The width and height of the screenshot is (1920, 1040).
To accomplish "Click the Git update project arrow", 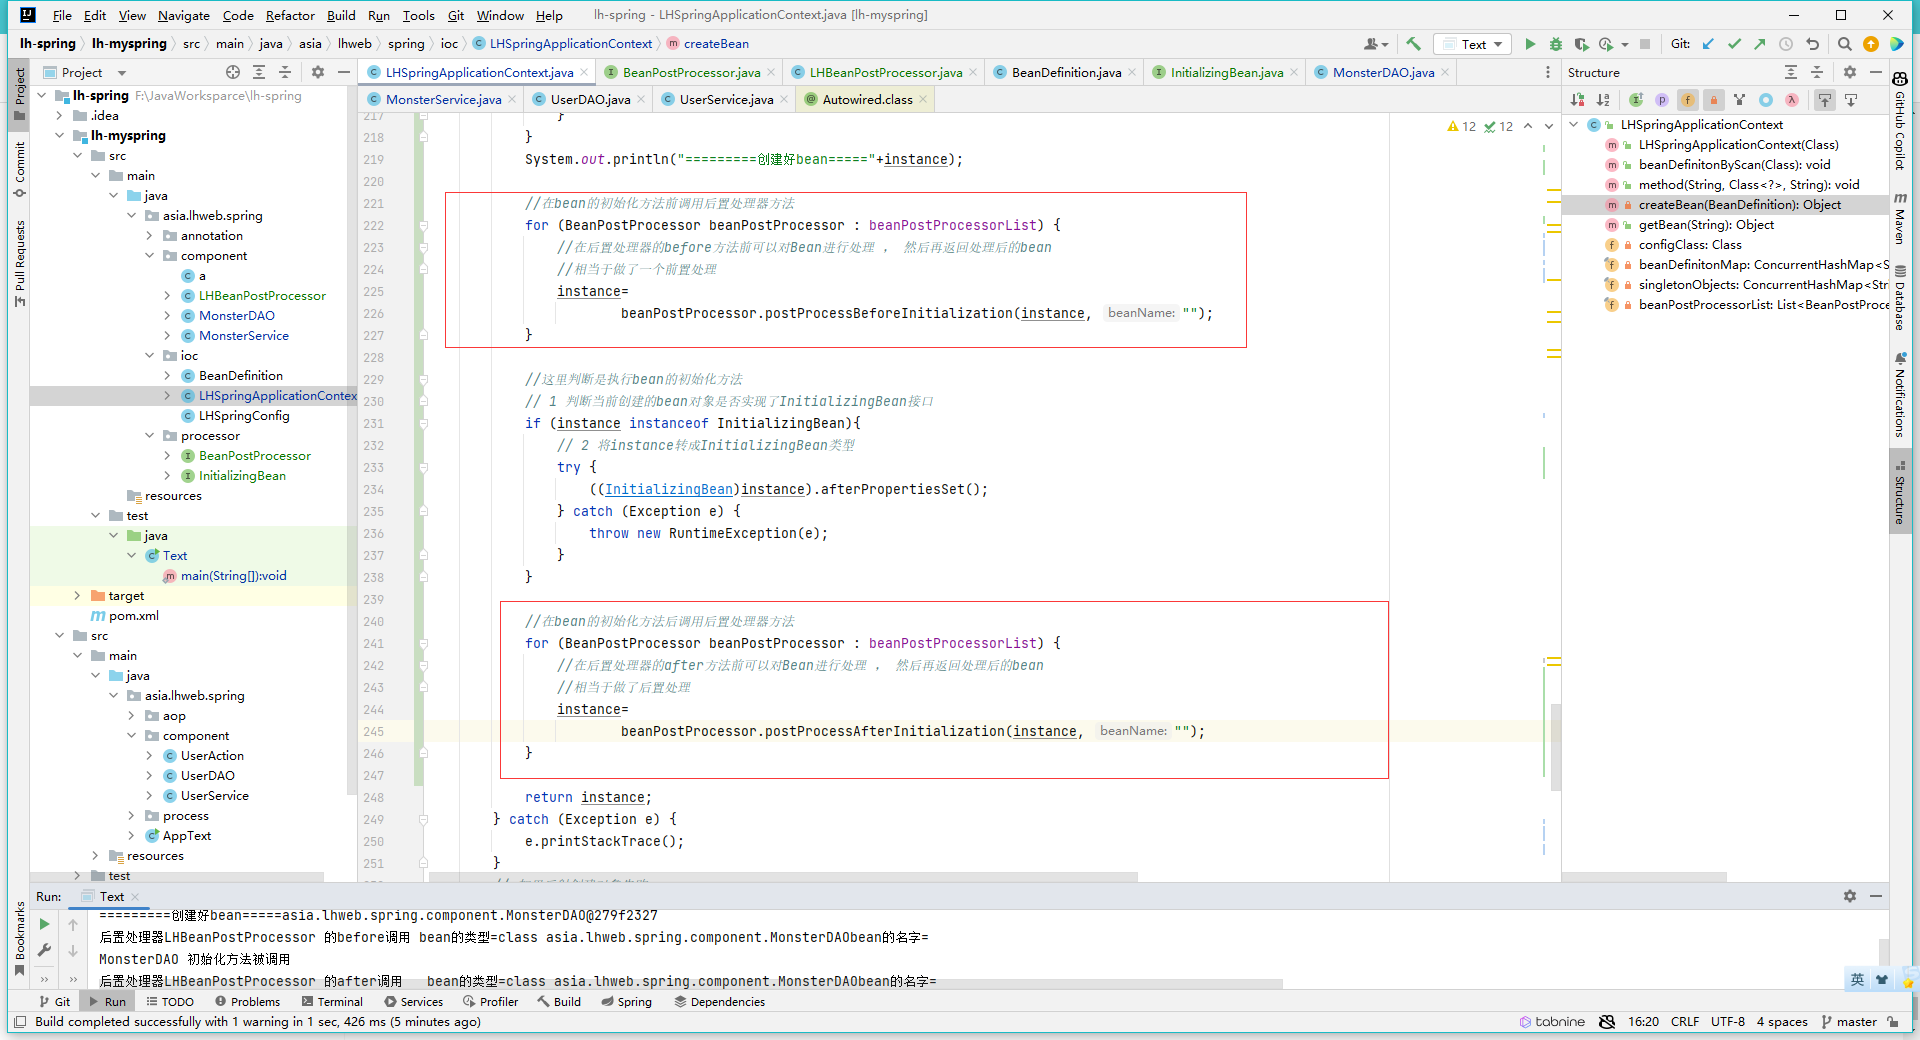I will coord(1708,44).
